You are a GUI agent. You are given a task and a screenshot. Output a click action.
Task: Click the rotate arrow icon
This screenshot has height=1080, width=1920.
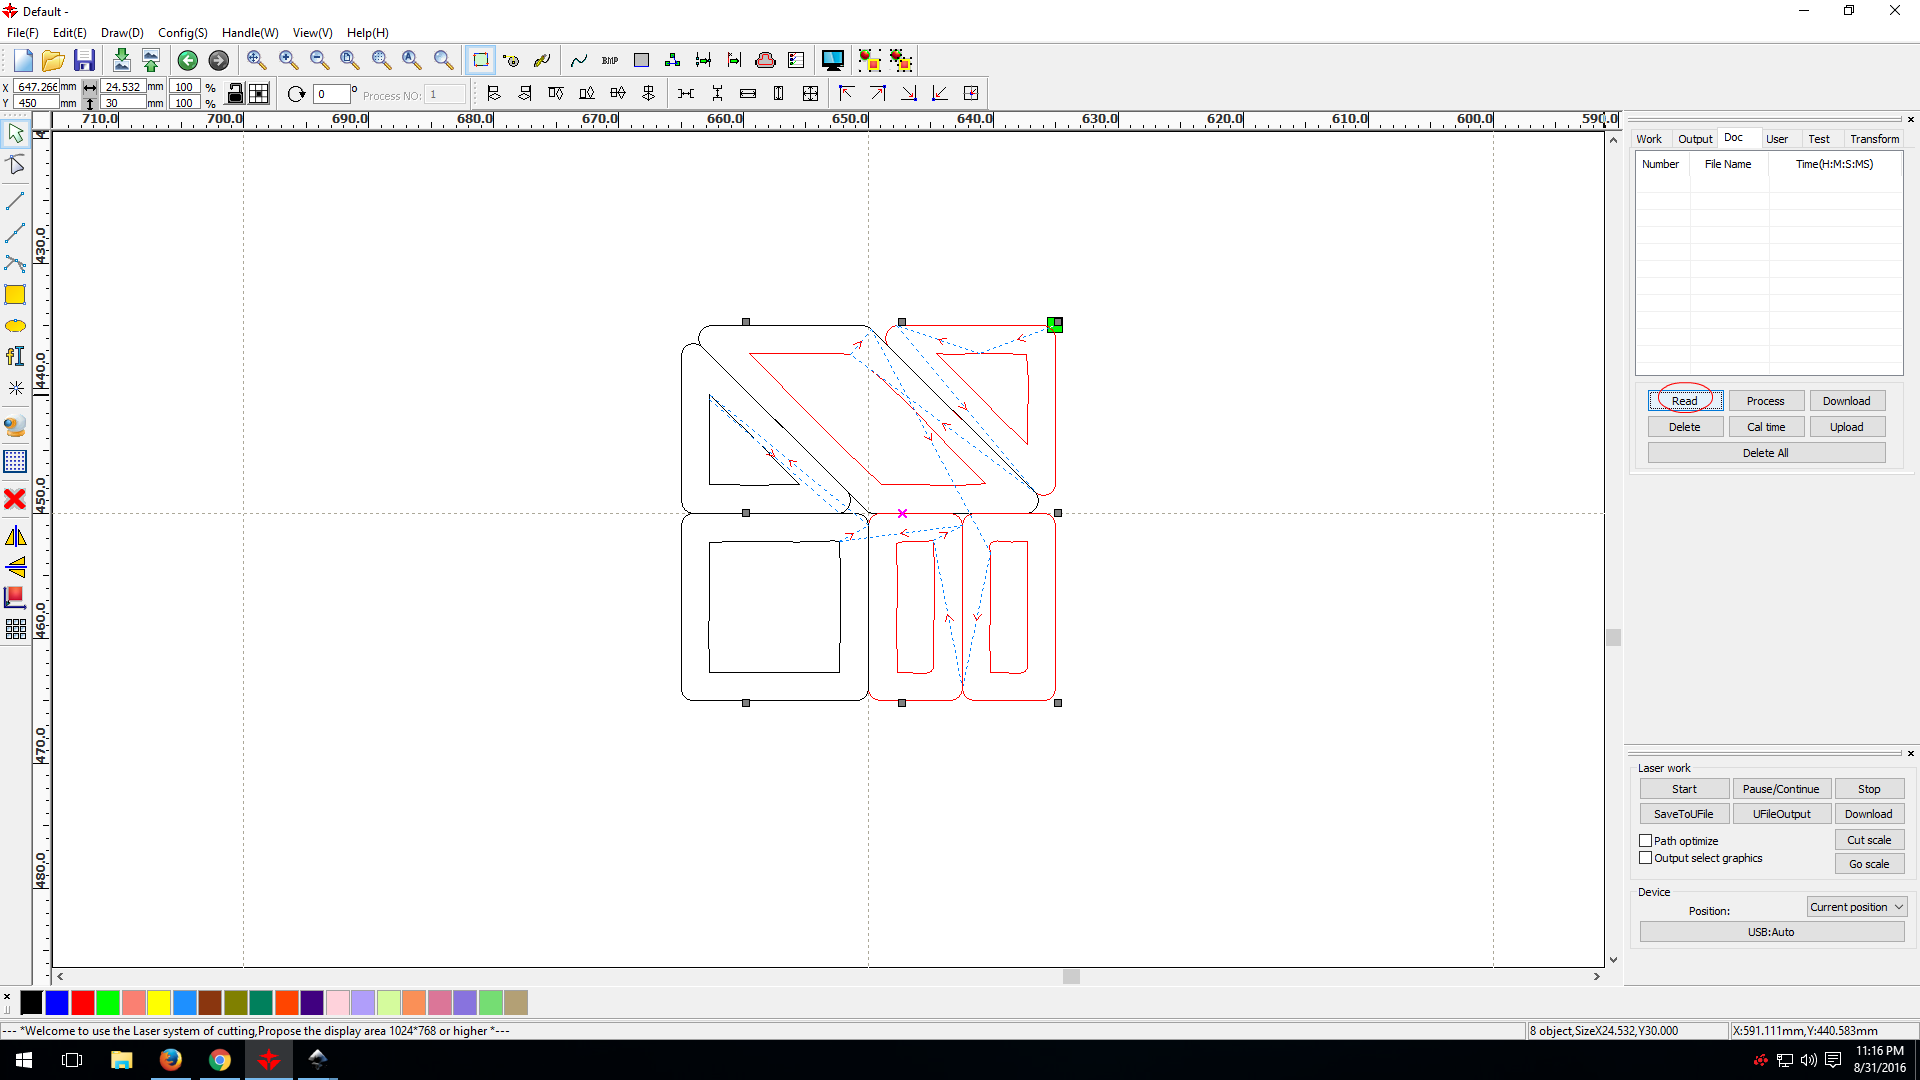pyautogui.click(x=296, y=94)
